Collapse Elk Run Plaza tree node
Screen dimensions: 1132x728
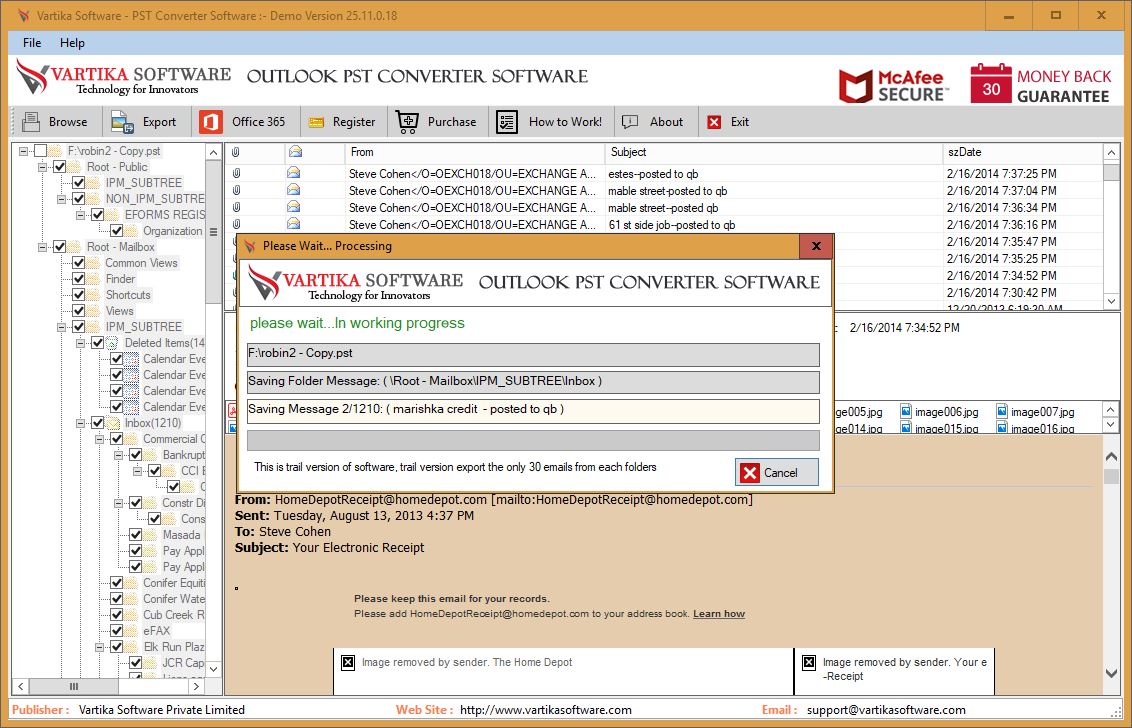[x=99, y=647]
